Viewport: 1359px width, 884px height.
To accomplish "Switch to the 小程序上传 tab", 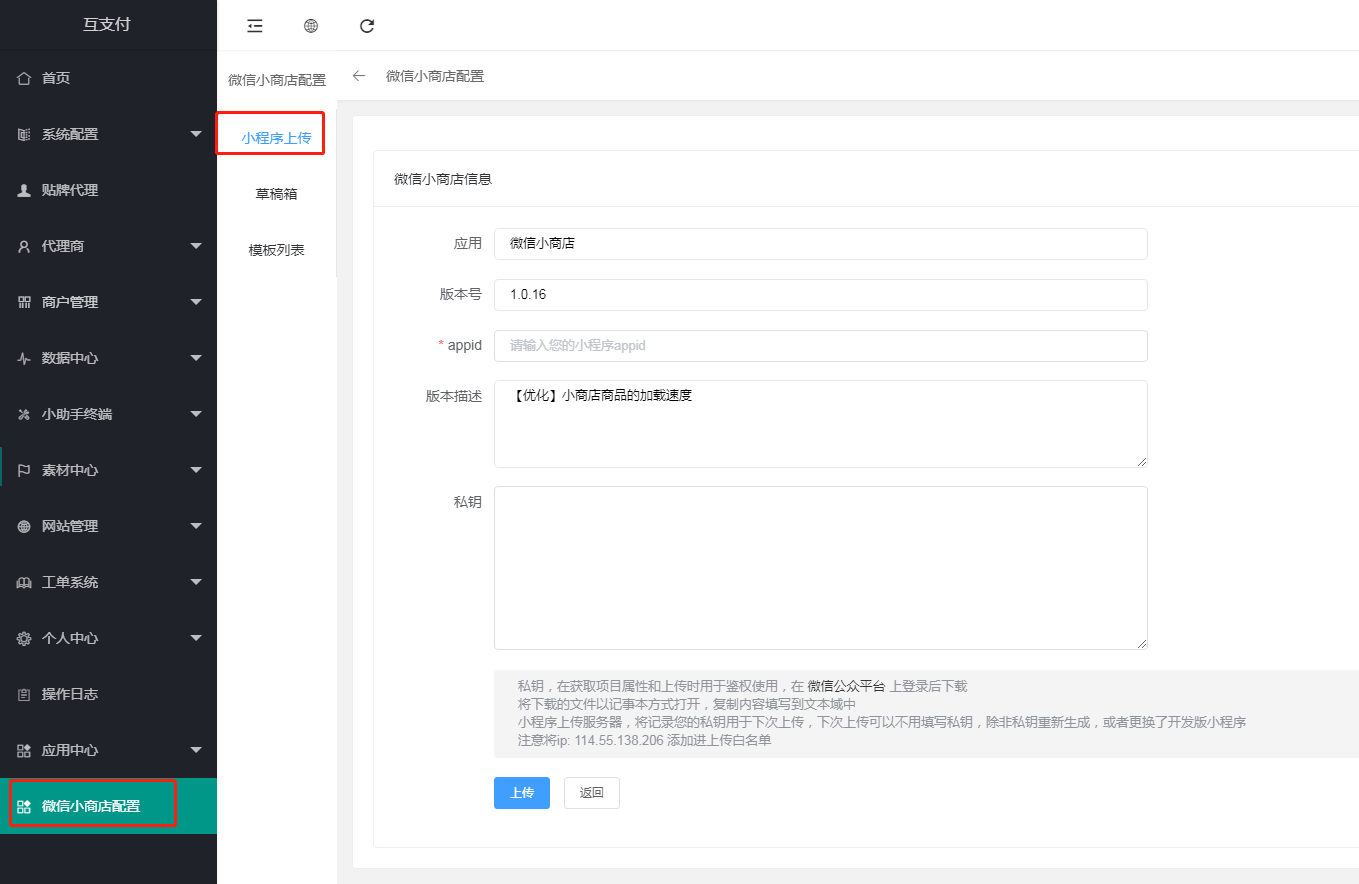I will coord(276,138).
